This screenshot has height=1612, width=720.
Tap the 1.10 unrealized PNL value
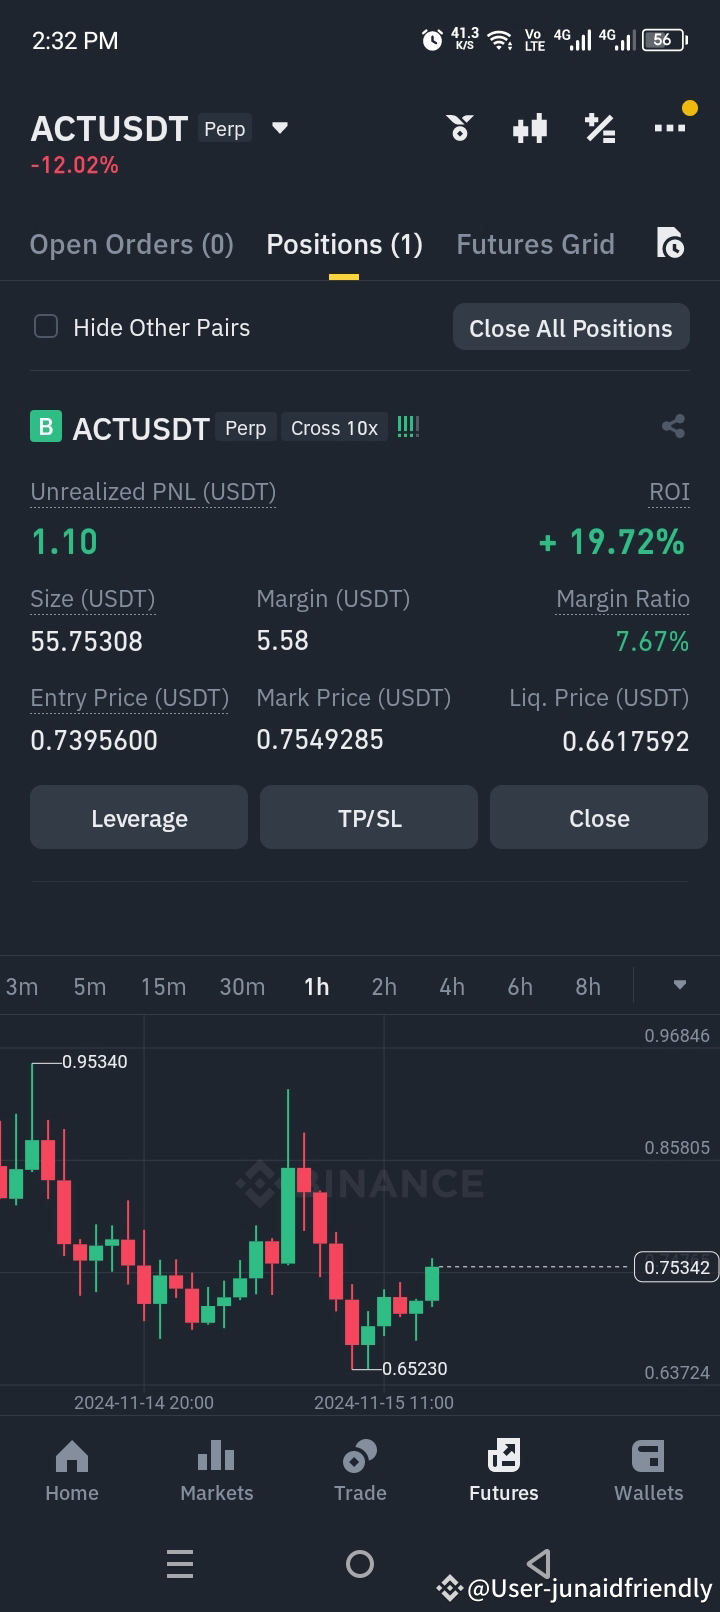tap(64, 542)
